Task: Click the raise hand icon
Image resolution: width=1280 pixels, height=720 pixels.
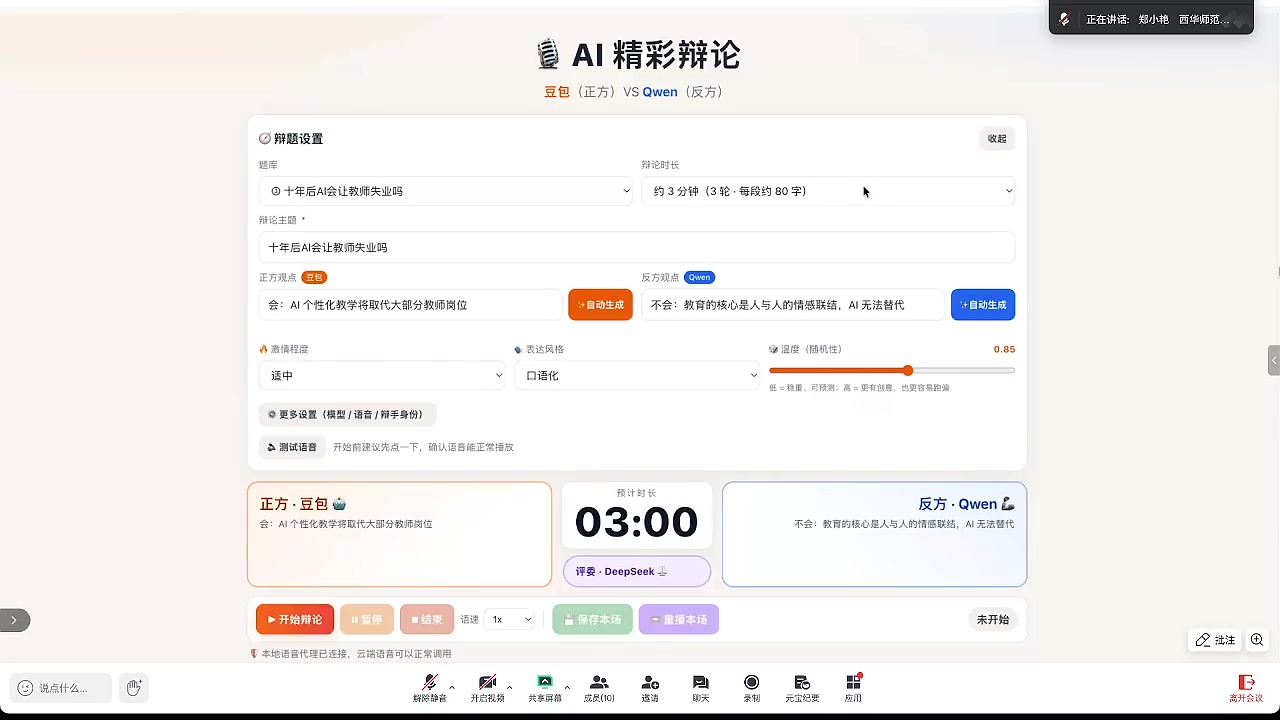Action: 134,687
